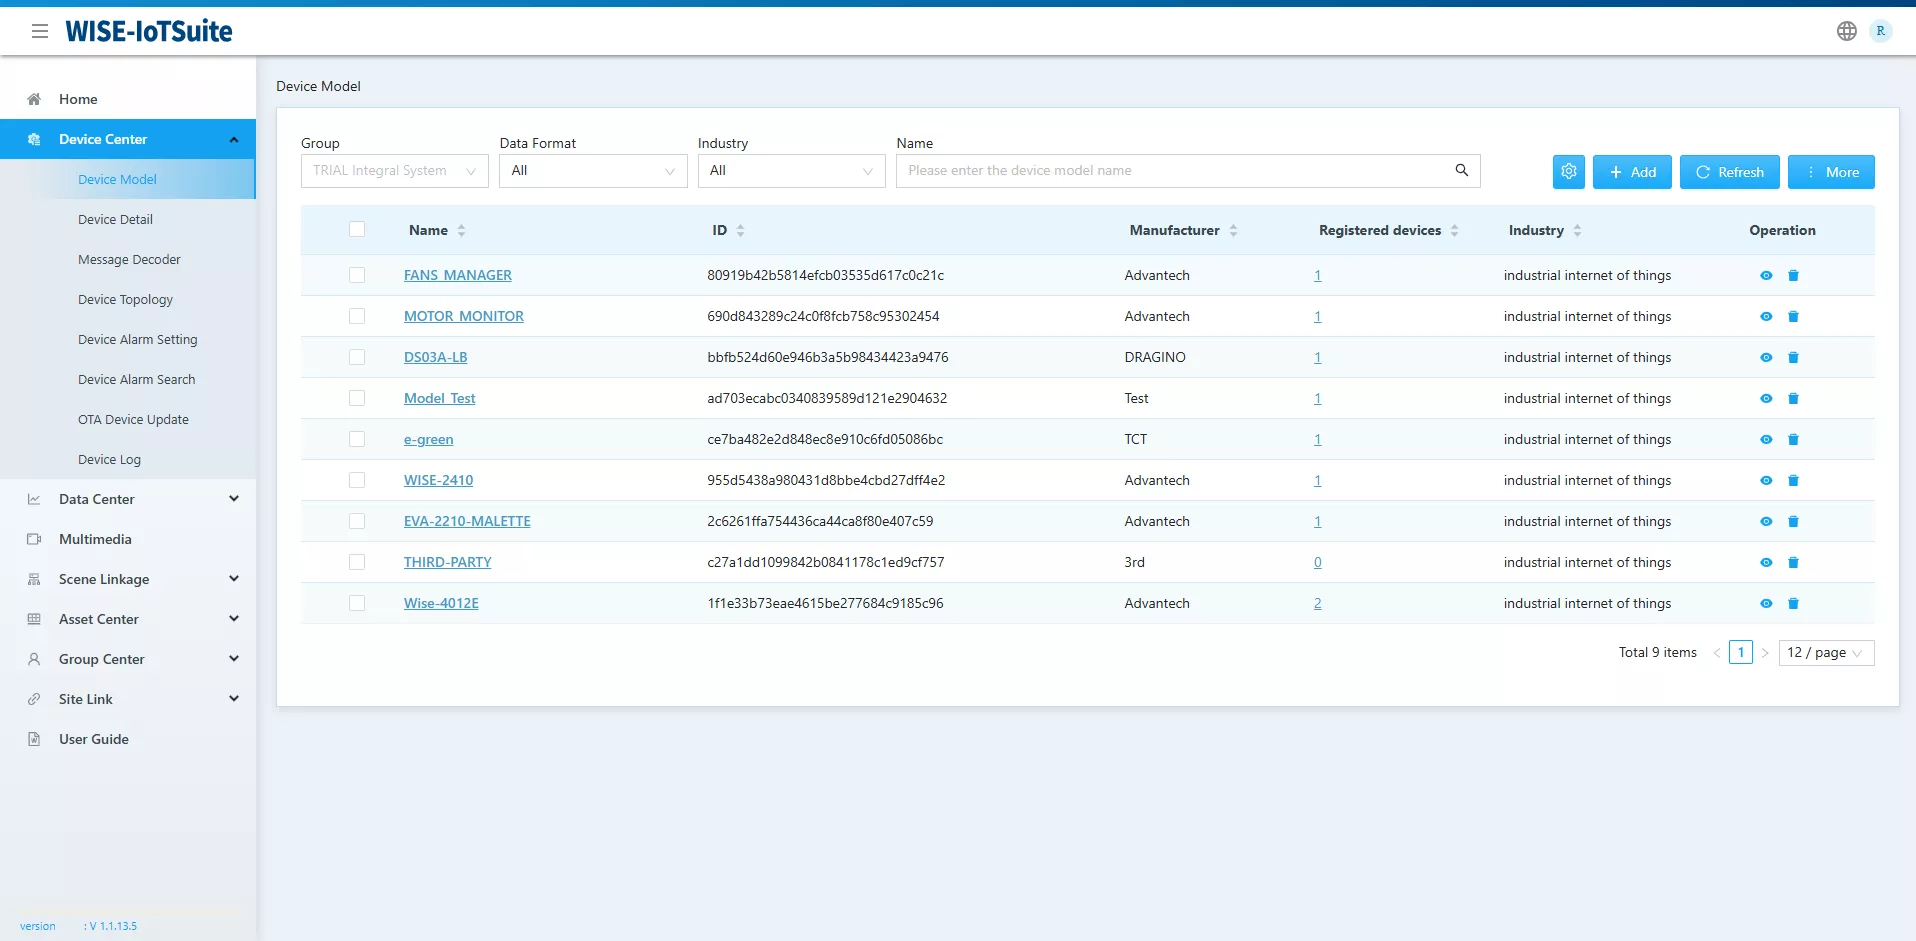Toggle the hamburger sidebar menu icon

(x=40, y=31)
